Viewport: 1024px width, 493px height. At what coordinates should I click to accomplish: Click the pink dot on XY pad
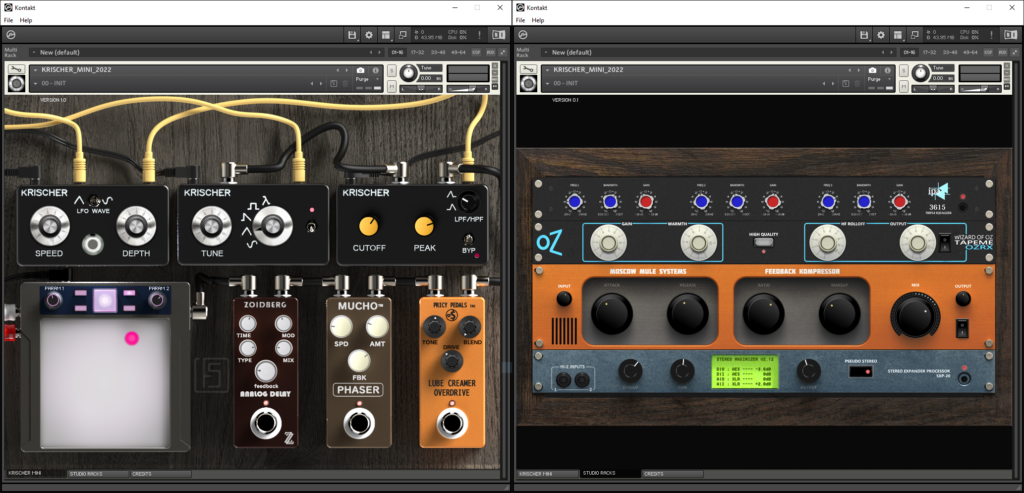[x=132, y=338]
